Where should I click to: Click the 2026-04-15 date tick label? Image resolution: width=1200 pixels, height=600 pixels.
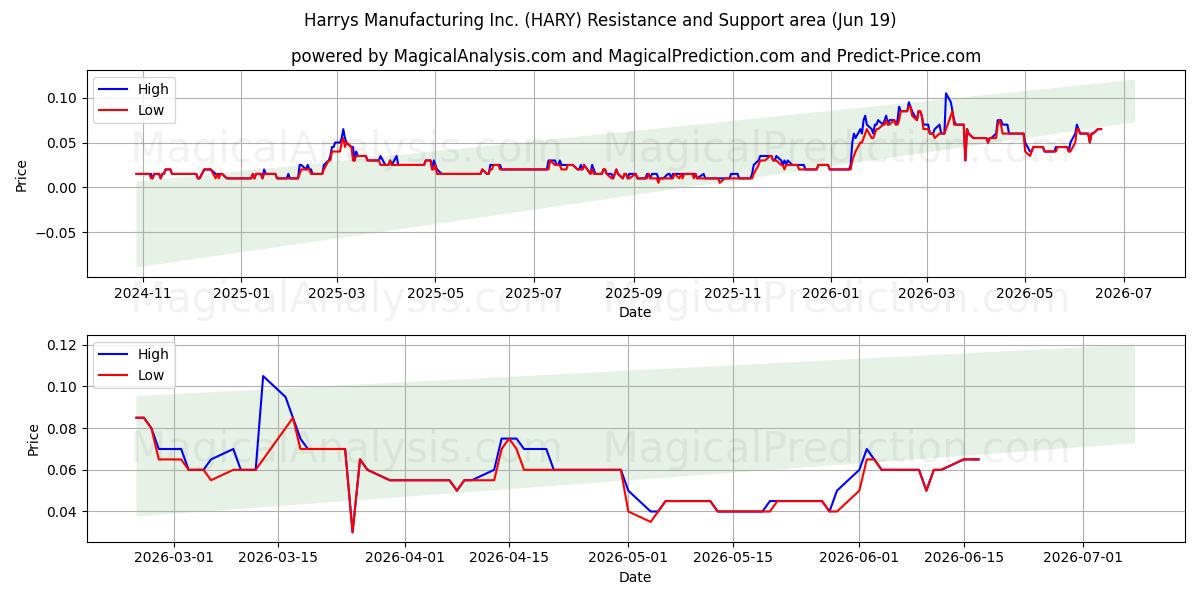[x=509, y=558]
